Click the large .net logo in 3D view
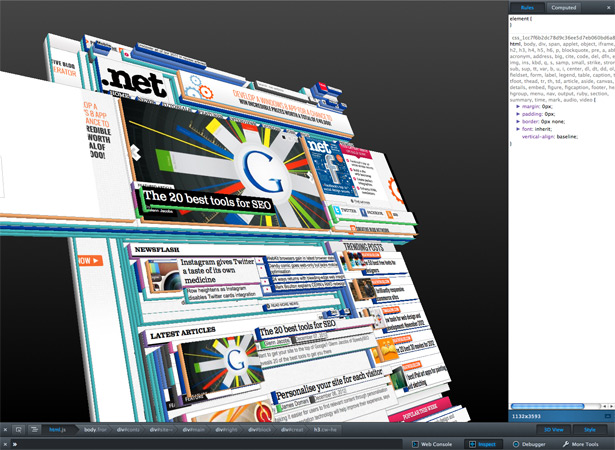Screen dimensions: 615x450 click(135, 82)
